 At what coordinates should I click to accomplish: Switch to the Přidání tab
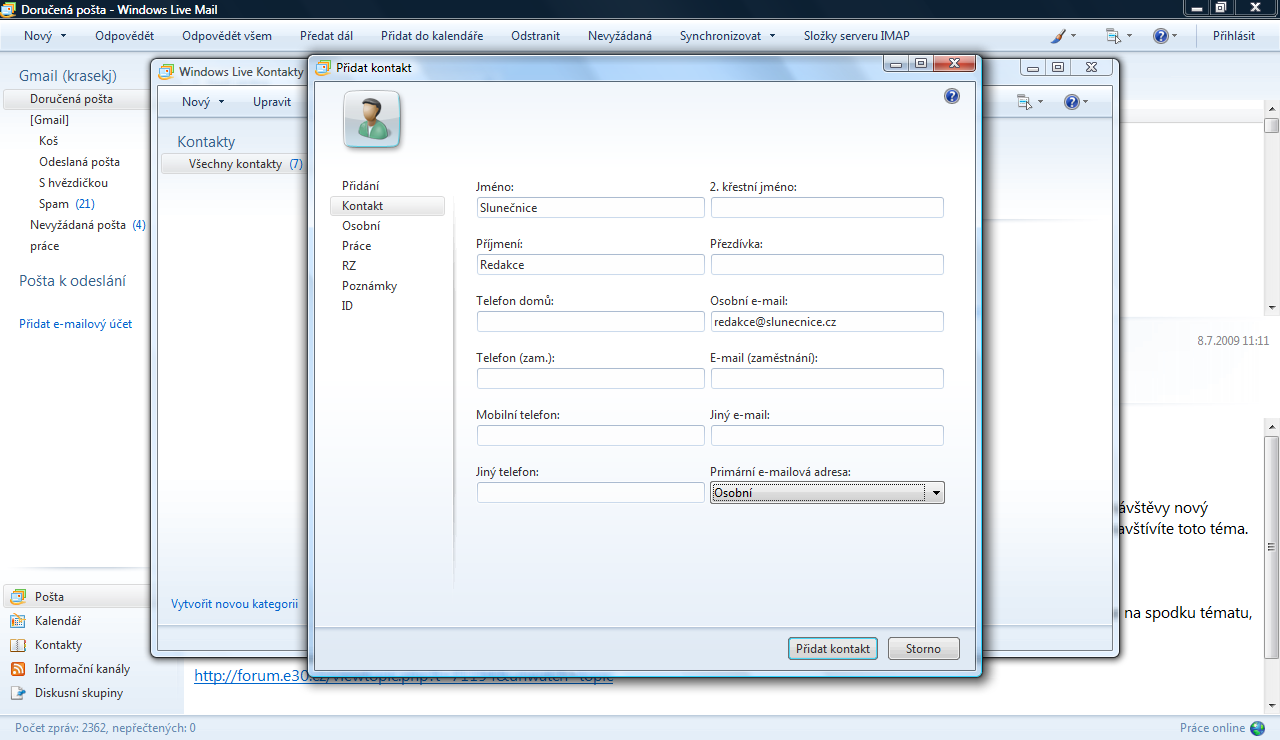pos(361,186)
